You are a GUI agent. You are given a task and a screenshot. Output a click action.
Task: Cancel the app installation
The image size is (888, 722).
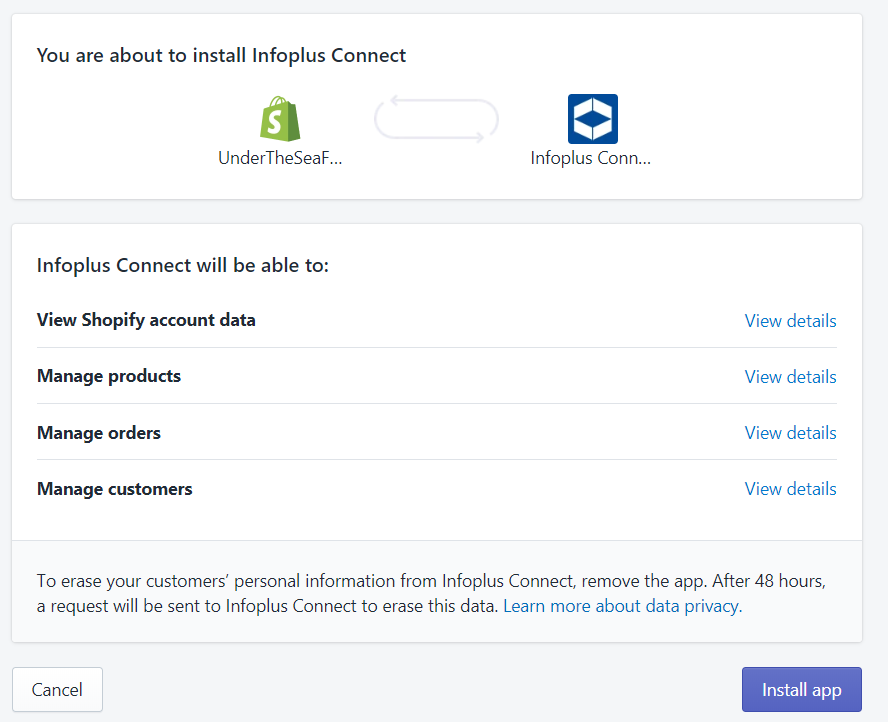pyautogui.click(x=57, y=689)
